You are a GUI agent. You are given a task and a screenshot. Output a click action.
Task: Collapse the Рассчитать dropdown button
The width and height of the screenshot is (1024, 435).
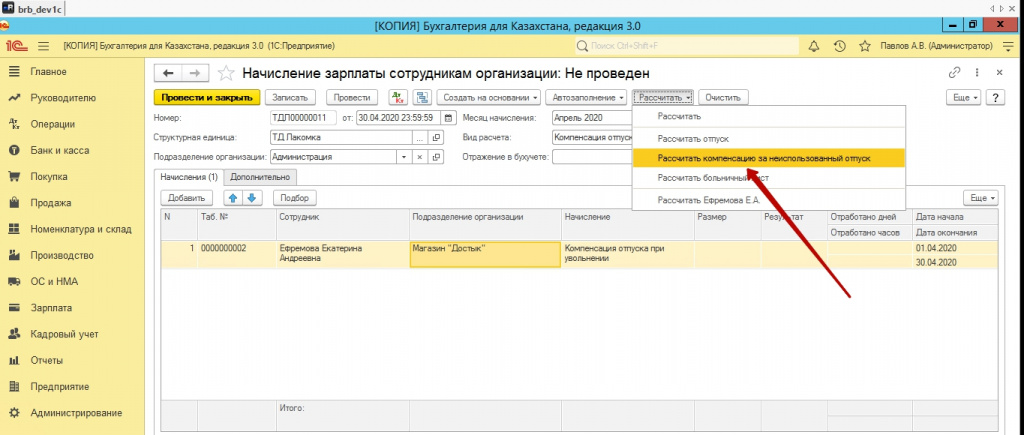pos(664,97)
